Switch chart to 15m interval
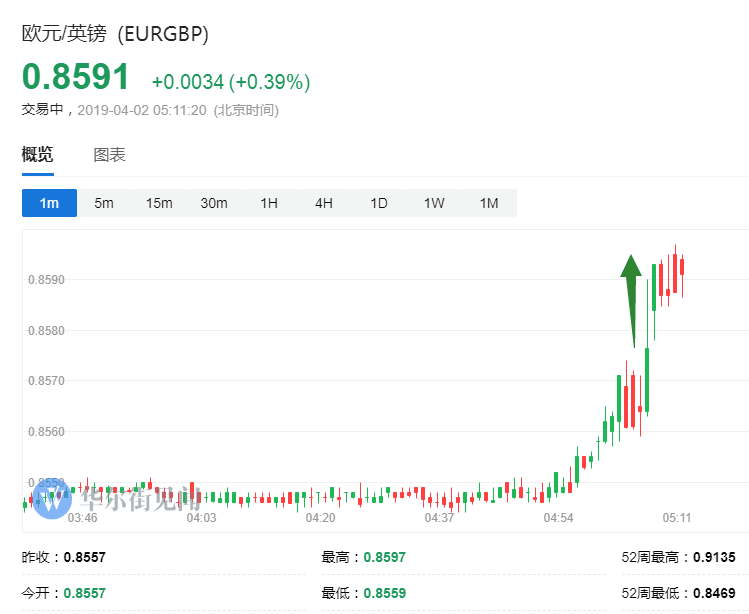749x614 pixels. [159, 203]
